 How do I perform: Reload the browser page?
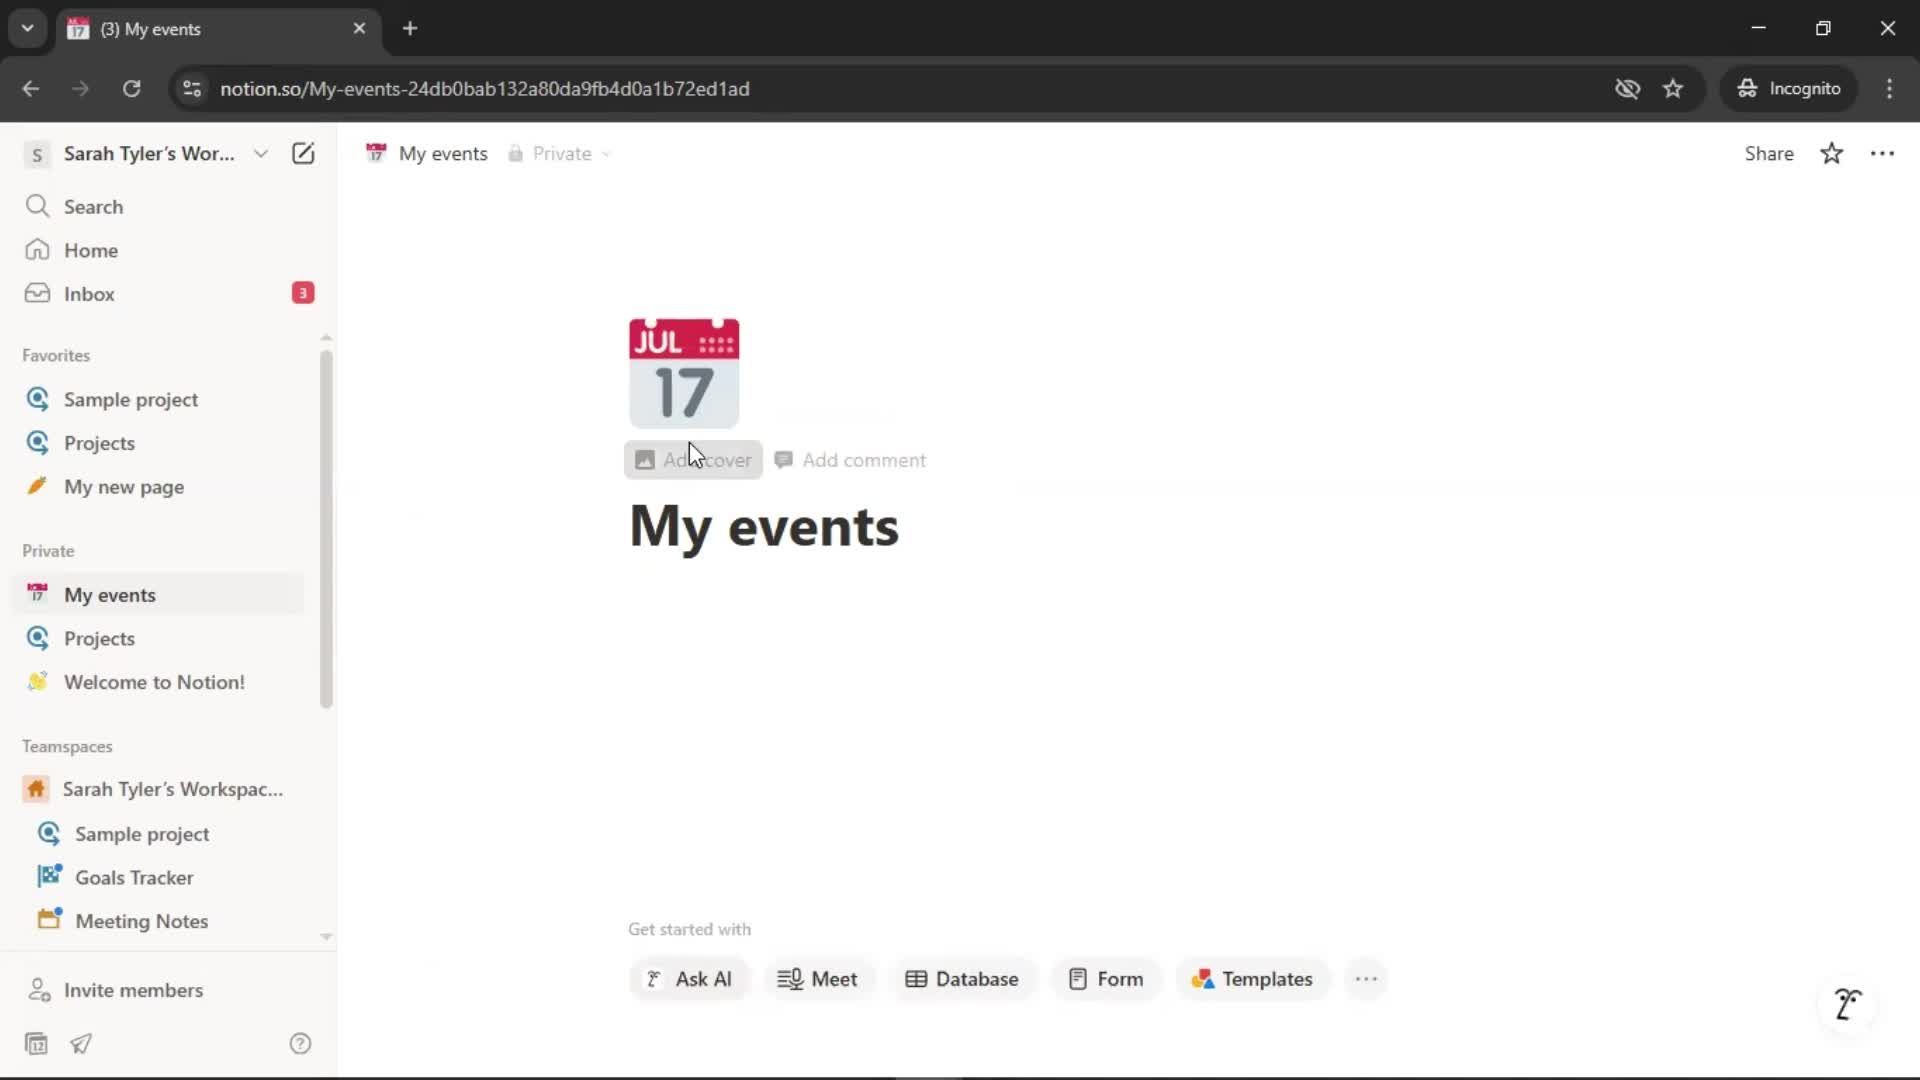point(131,88)
